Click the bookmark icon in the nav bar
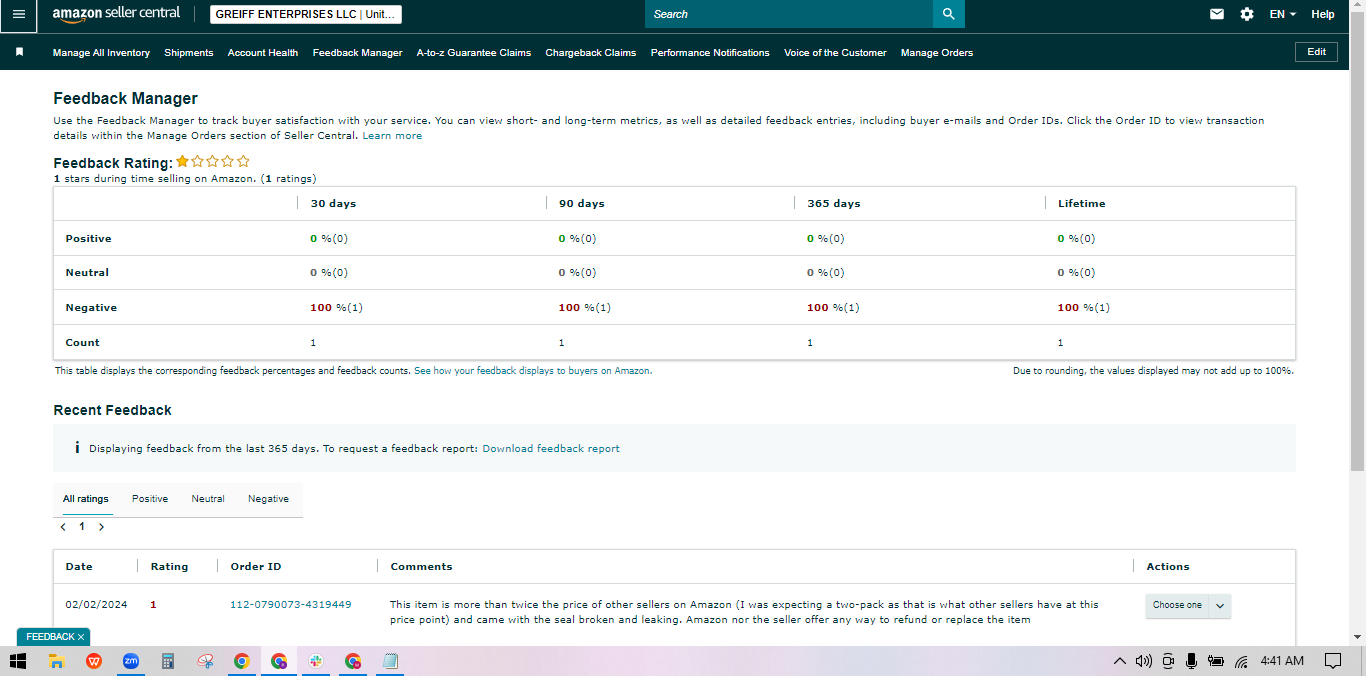The width and height of the screenshot is (1366, 676). tap(19, 52)
